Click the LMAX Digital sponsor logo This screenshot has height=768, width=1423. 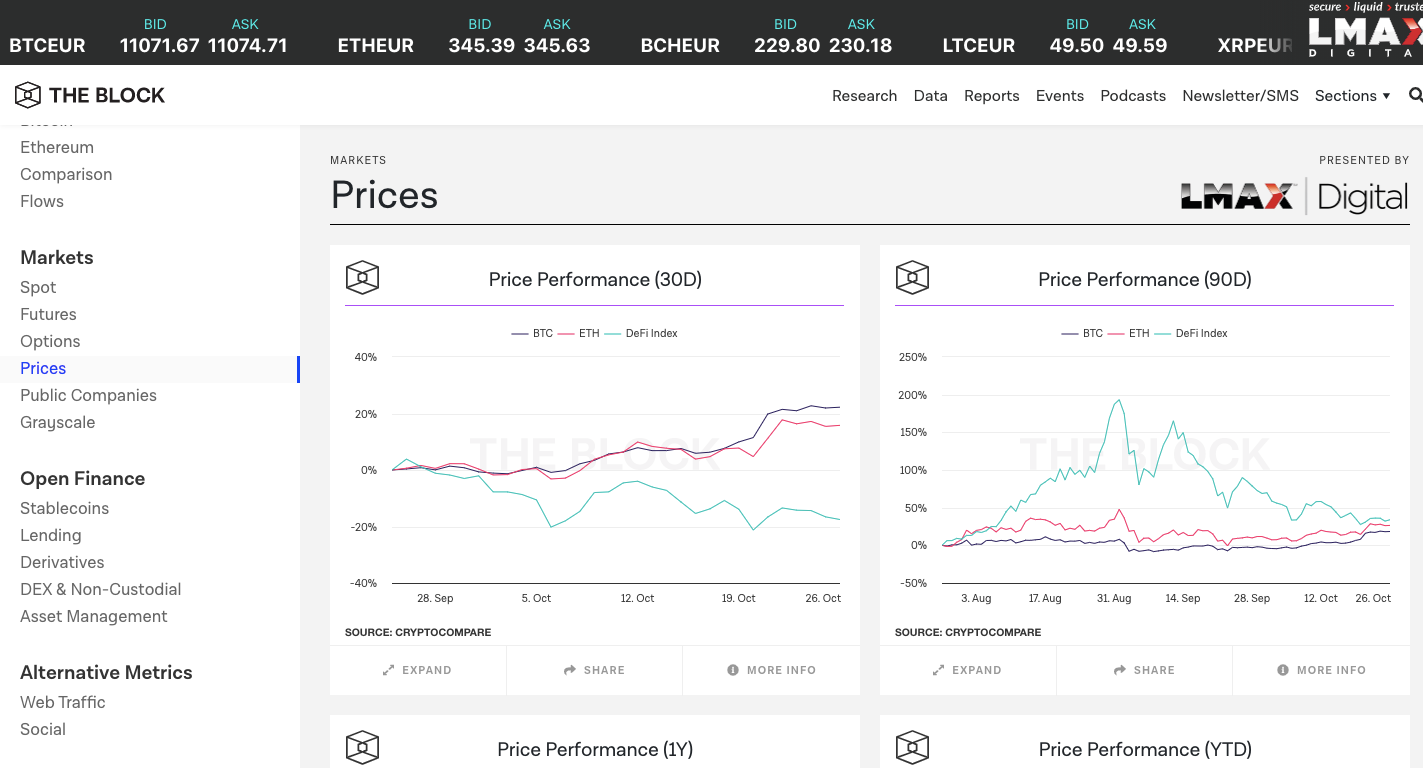(1295, 197)
